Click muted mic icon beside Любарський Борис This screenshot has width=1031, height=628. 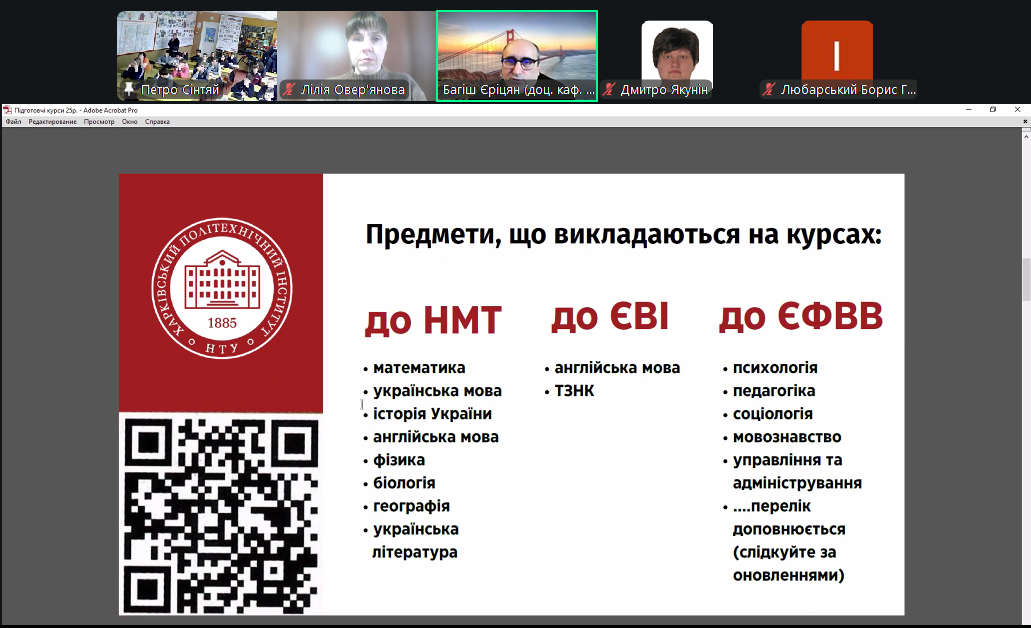pyautogui.click(x=769, y=90)
